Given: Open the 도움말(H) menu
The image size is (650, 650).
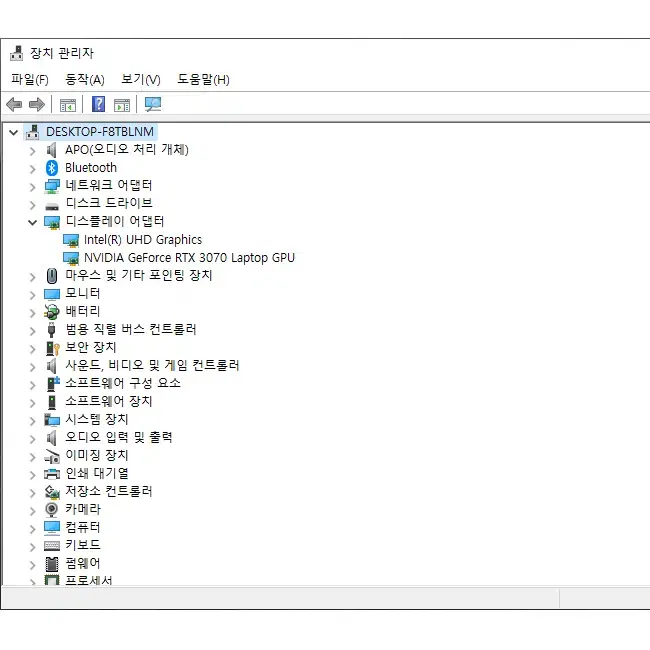Looking at the screenshot, I should (203, 79).
